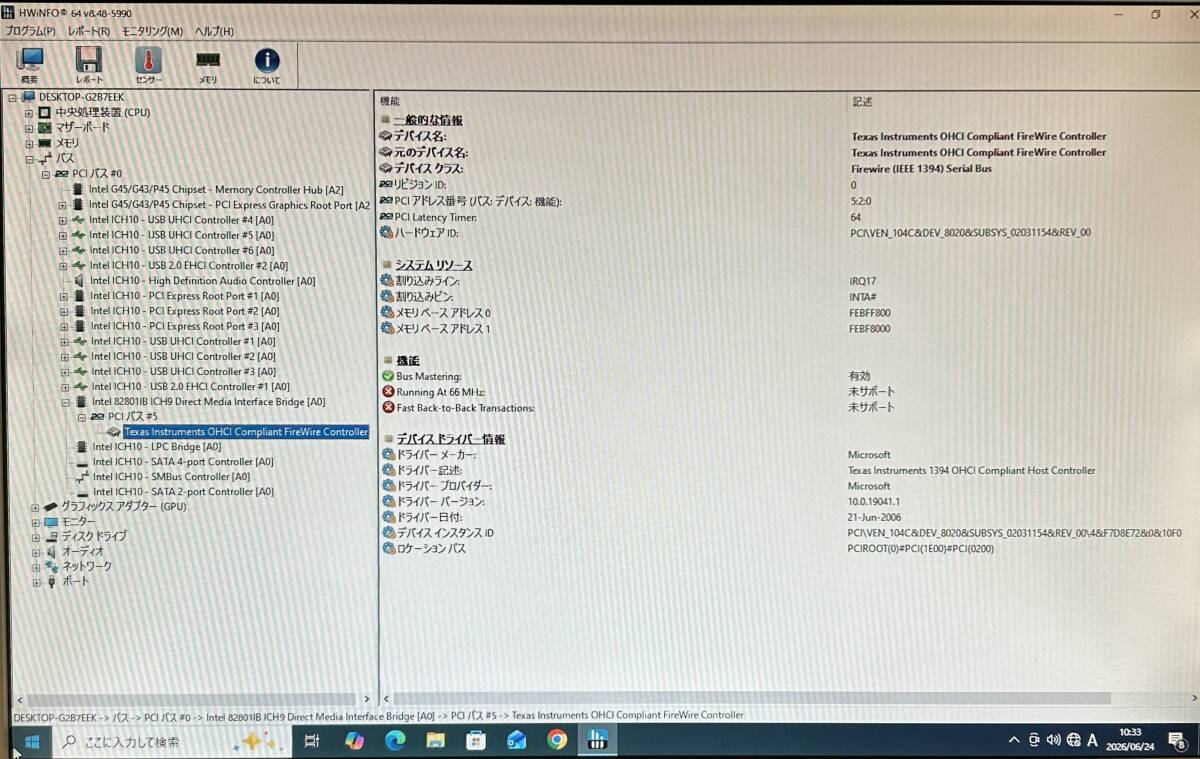1200x759 pixels.
Task: Open the Summary (概要) toolbar icon
Action: [30, 65]
